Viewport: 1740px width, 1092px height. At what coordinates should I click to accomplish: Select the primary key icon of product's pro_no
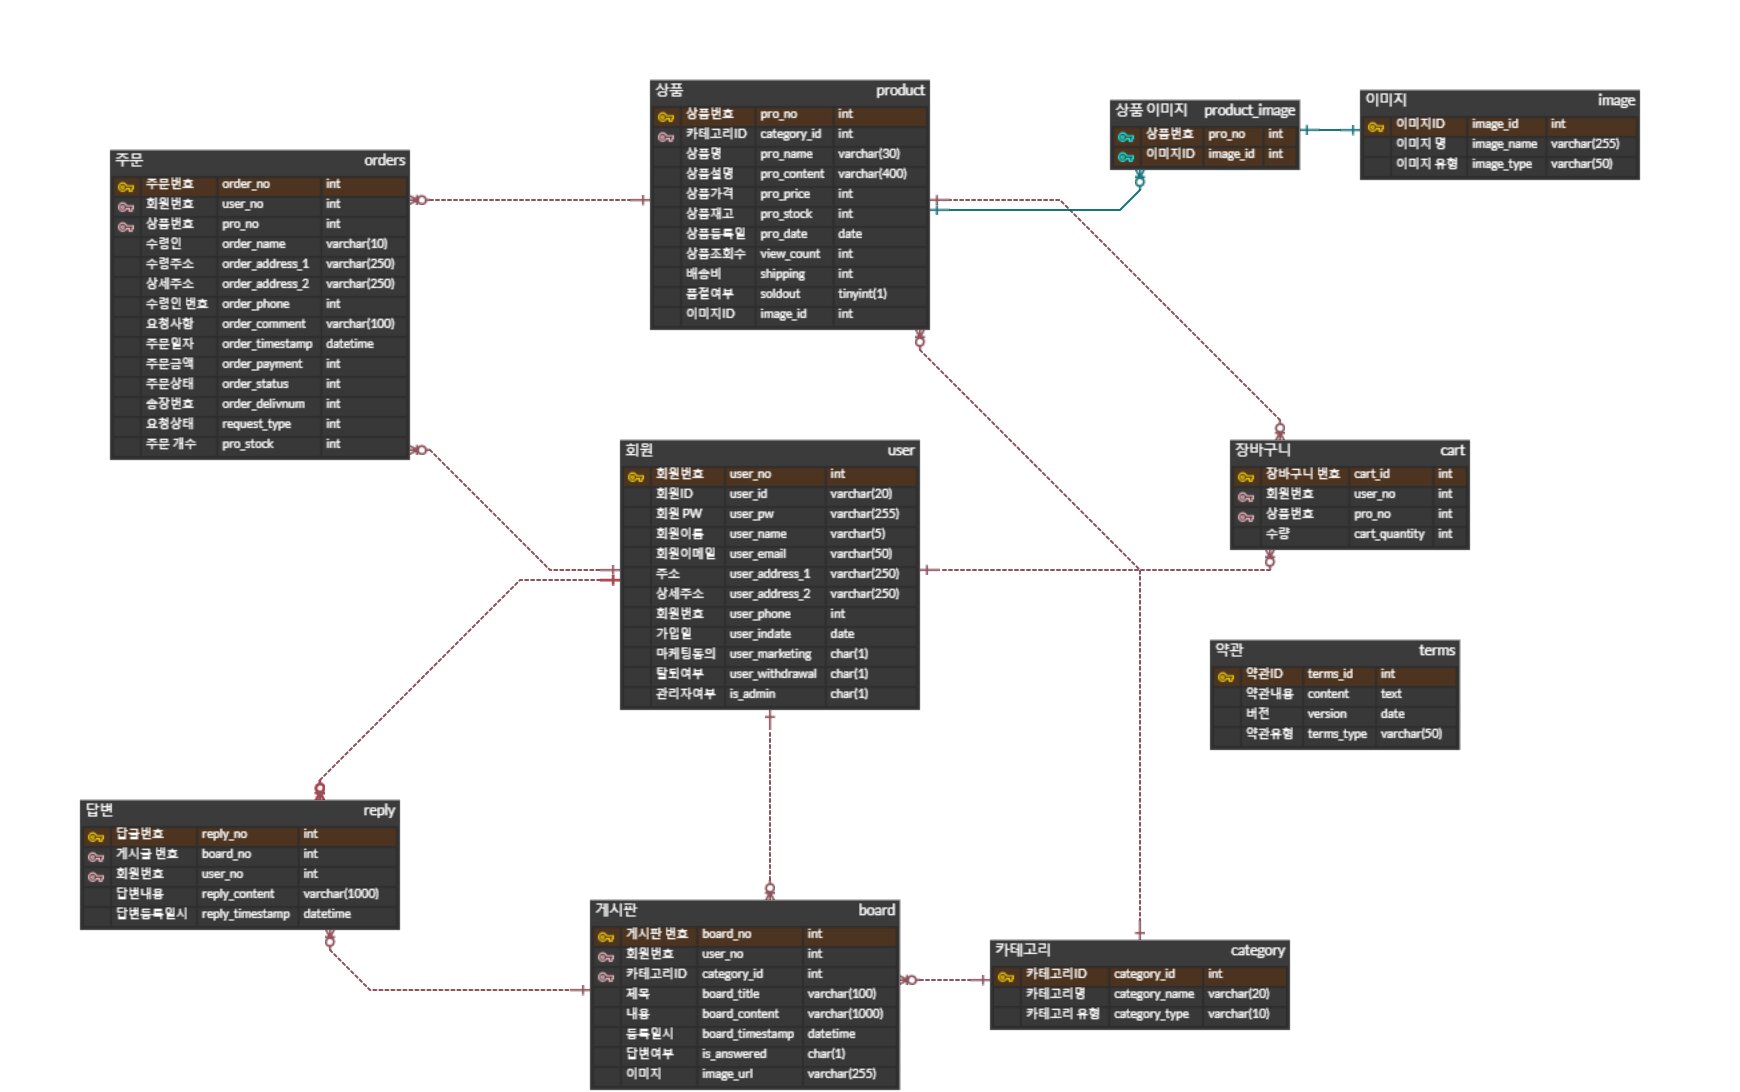666,116
